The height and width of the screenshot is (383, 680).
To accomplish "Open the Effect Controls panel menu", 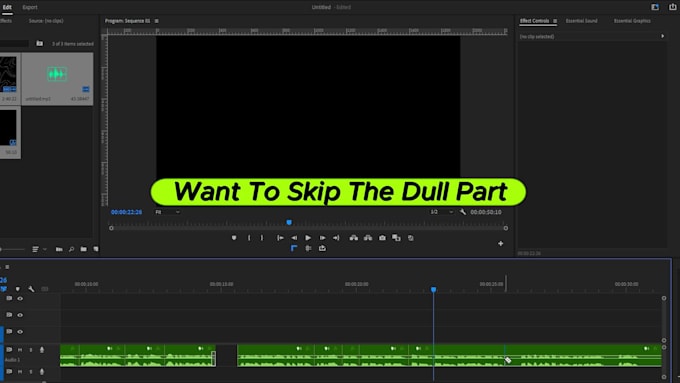I will 555,21.
